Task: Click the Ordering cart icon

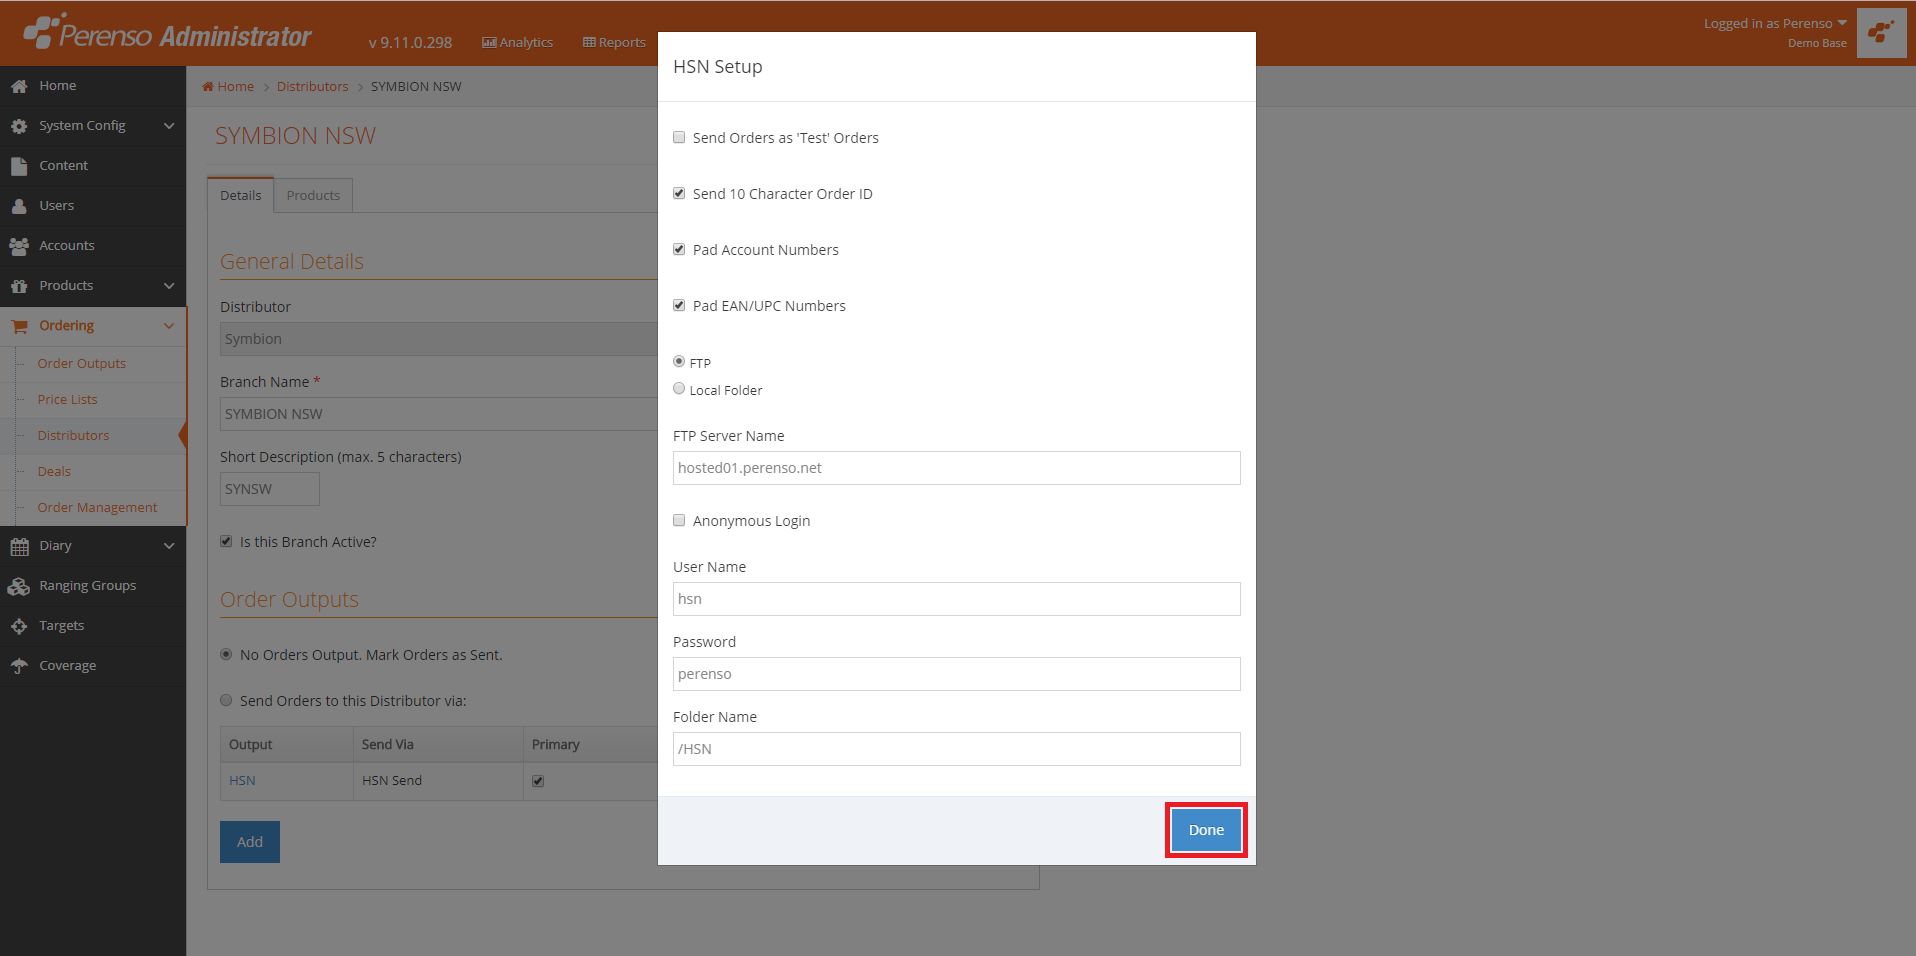Action: coord(19,326)
